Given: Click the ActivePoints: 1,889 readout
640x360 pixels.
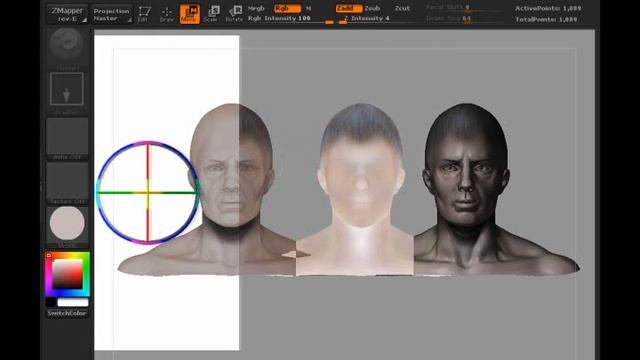Looking at the screenshot, I should coord(548,8).
